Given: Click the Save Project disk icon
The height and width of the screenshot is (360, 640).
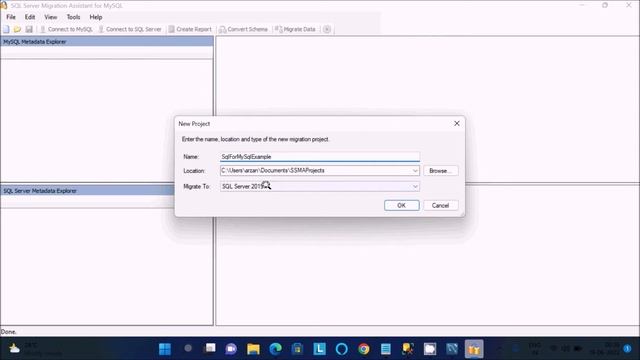Looking at the screenshot, I should [29, 29].
